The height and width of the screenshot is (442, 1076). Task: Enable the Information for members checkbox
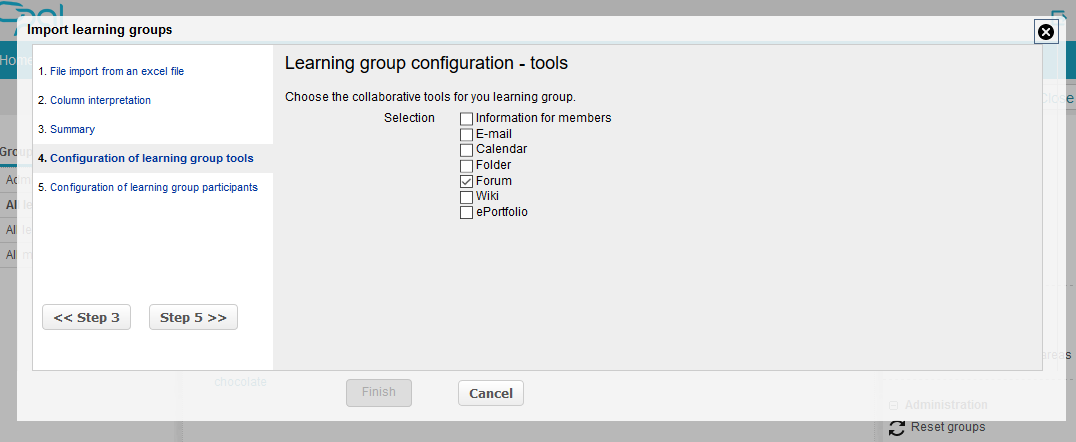tap(466, 118)
